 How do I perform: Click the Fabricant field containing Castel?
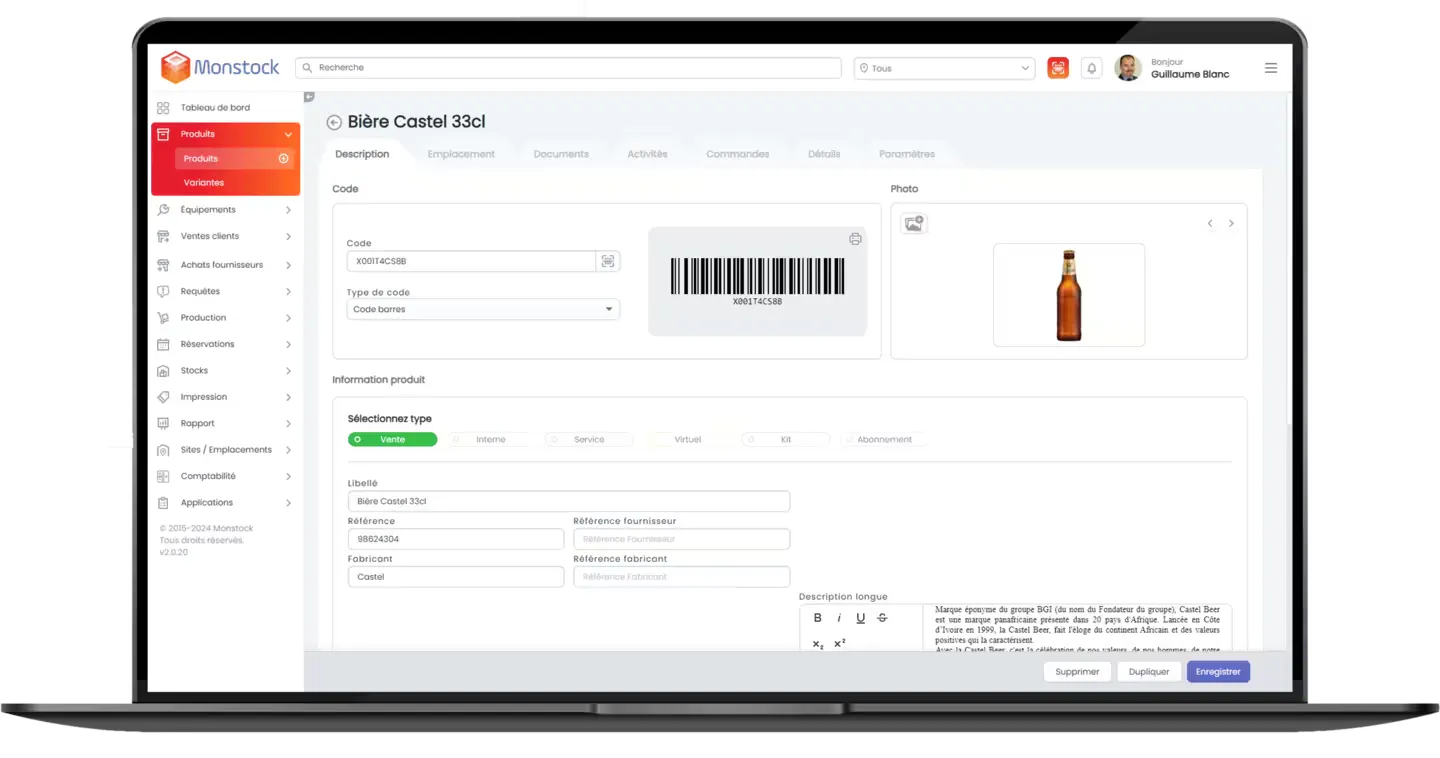[x=456, y=577]
